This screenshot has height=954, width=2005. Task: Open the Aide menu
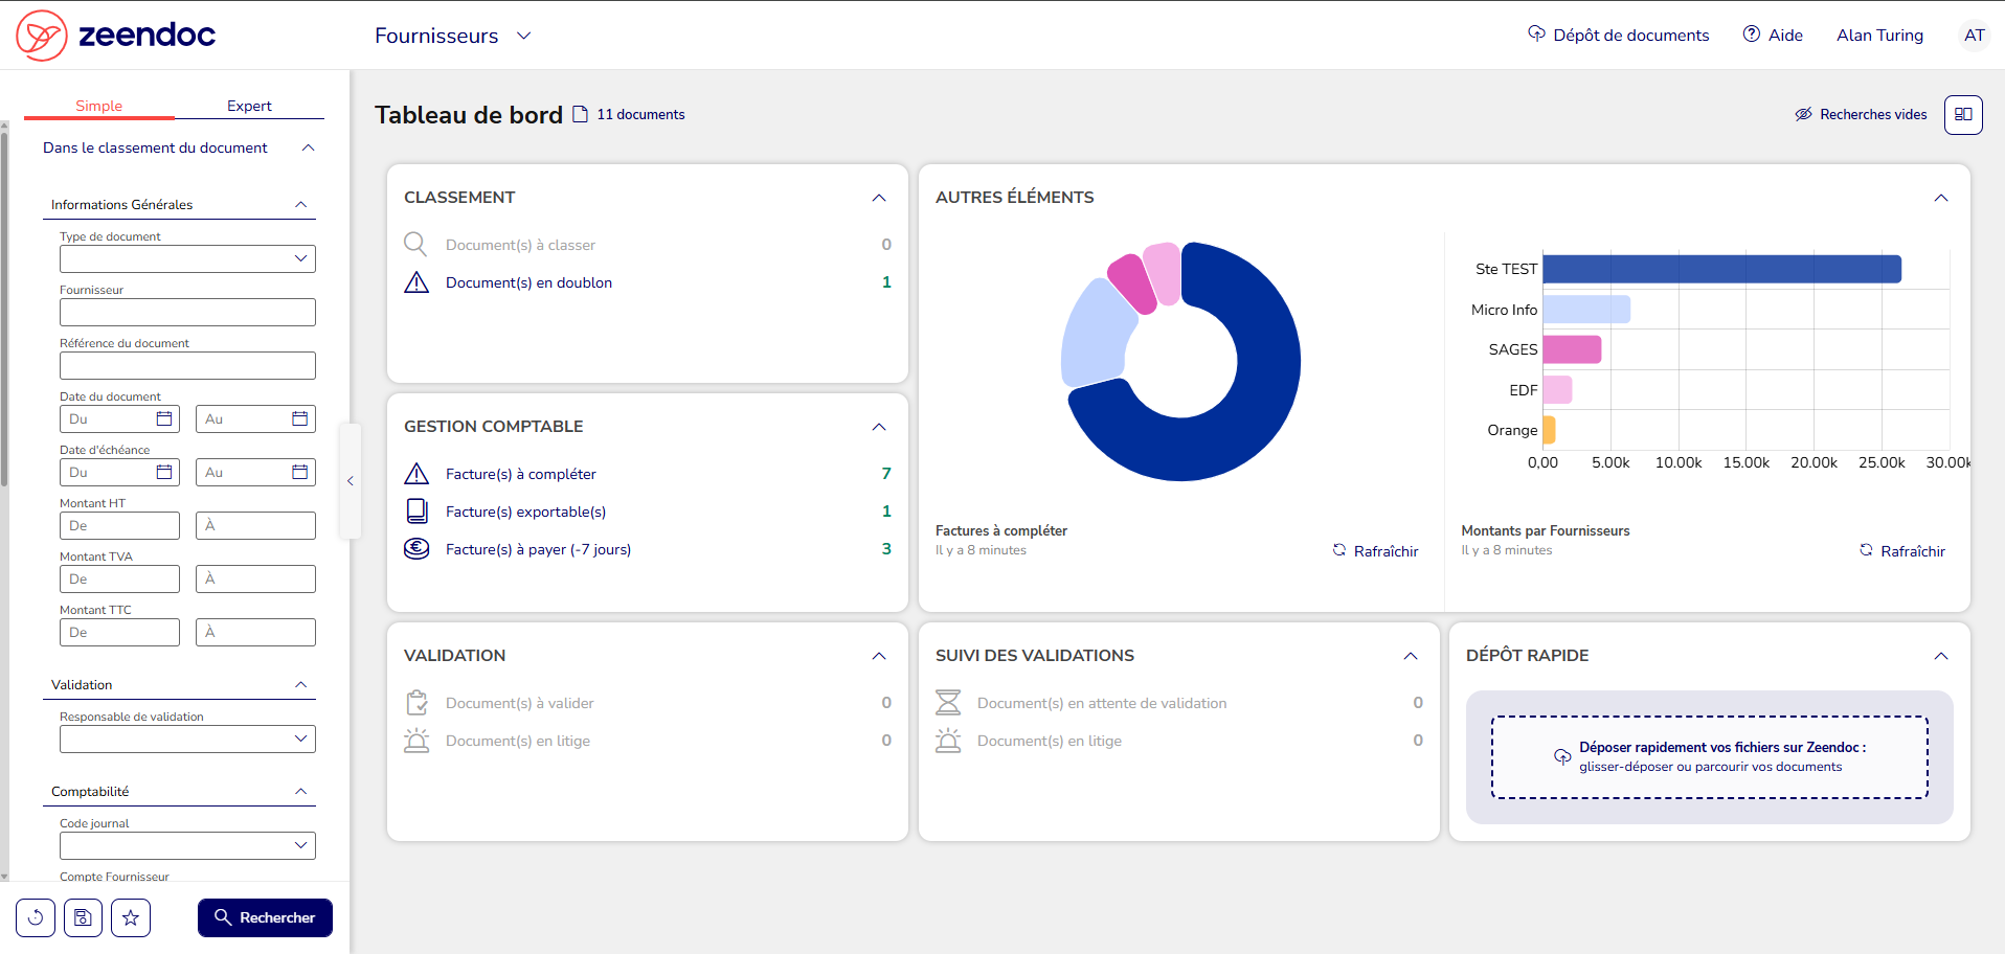pos(1773,35)
